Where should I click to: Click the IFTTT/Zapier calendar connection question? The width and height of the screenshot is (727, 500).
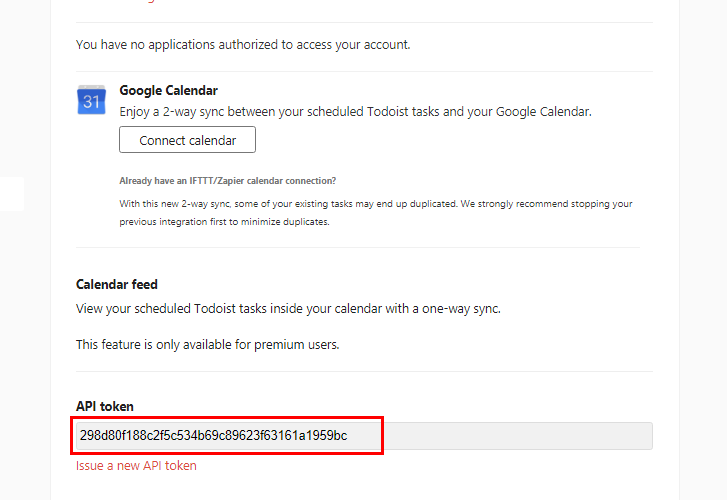(x=228, y=181)
